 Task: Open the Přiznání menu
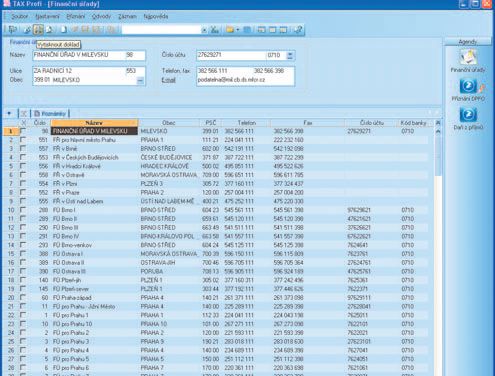tap(75, 16)
